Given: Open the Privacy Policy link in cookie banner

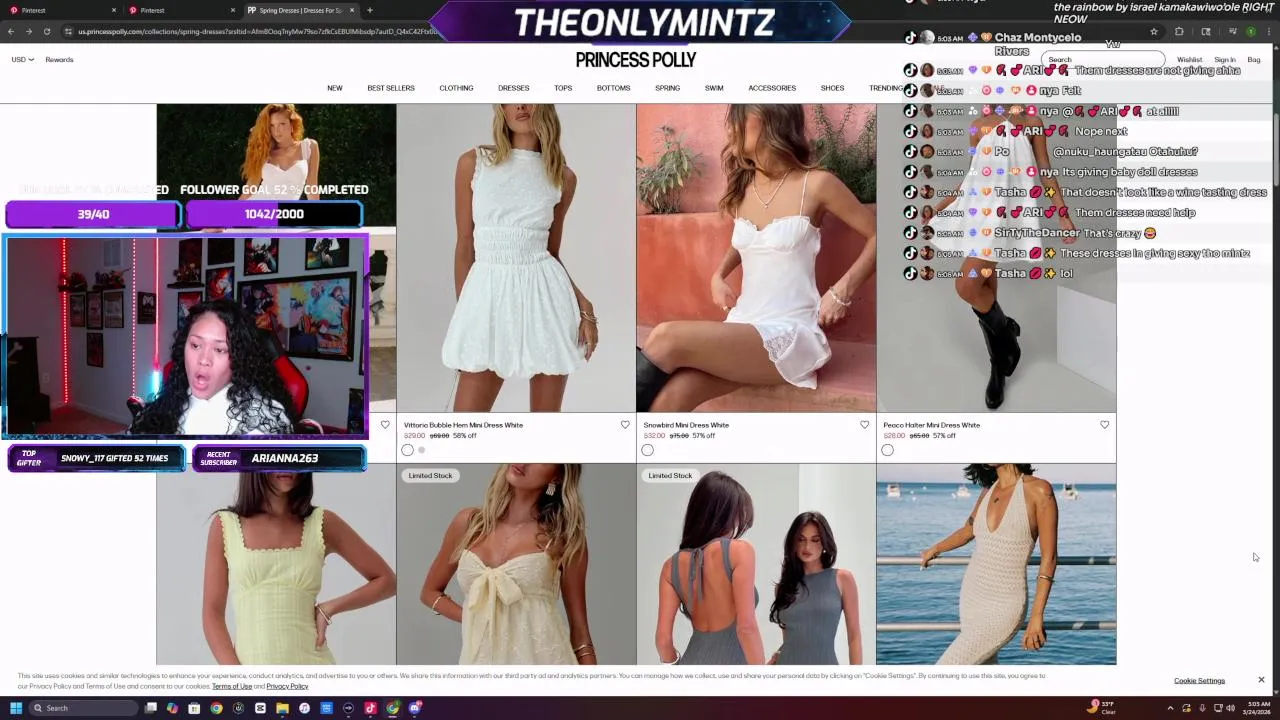Looking at the screenshot, I should [287, 687].
